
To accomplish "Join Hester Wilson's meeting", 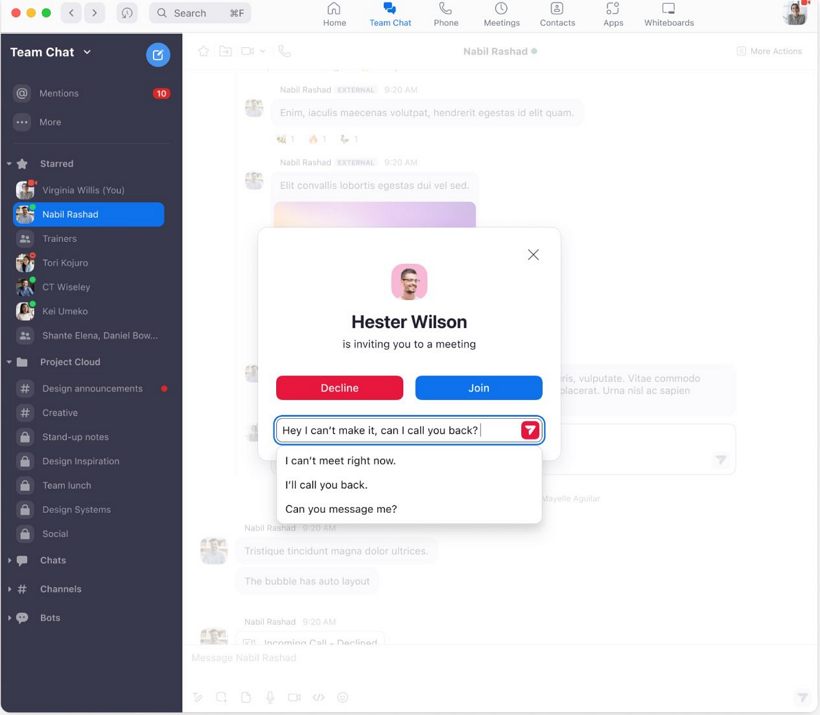I will tap(479, 388).
